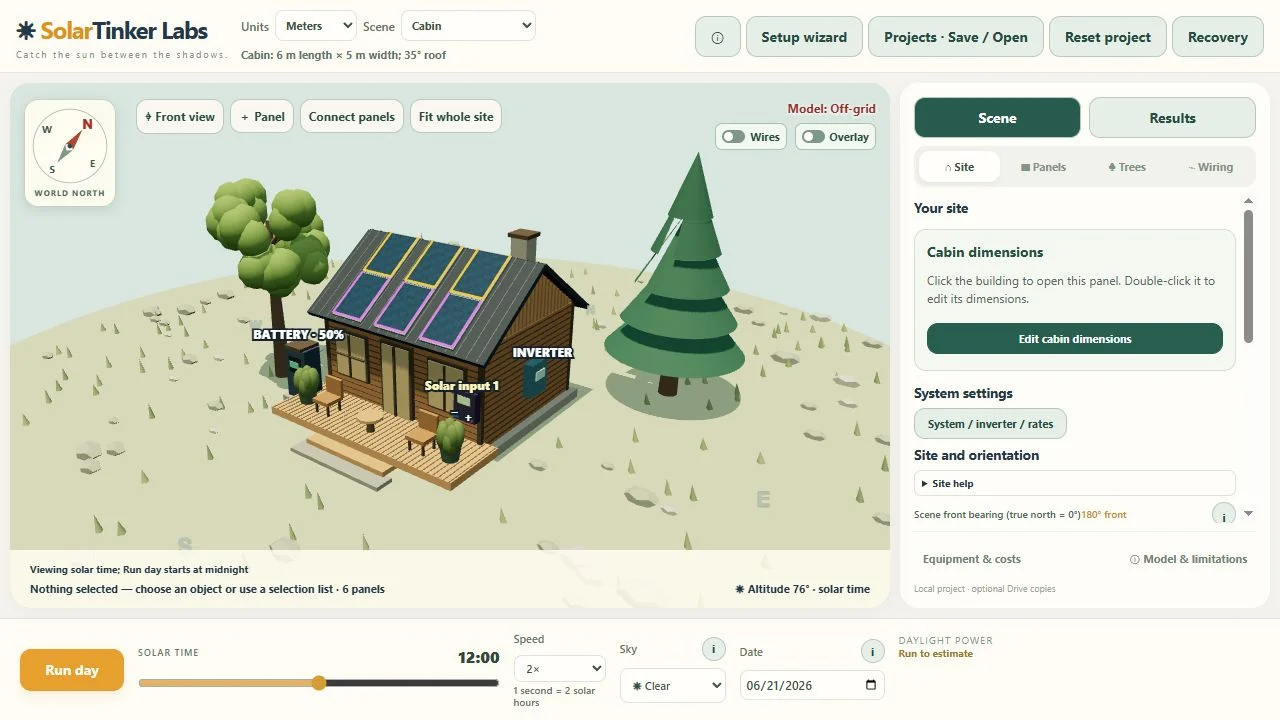Open Projects · Save / Open
Viewport: 1280px width, 720px height.
(956, 37)
